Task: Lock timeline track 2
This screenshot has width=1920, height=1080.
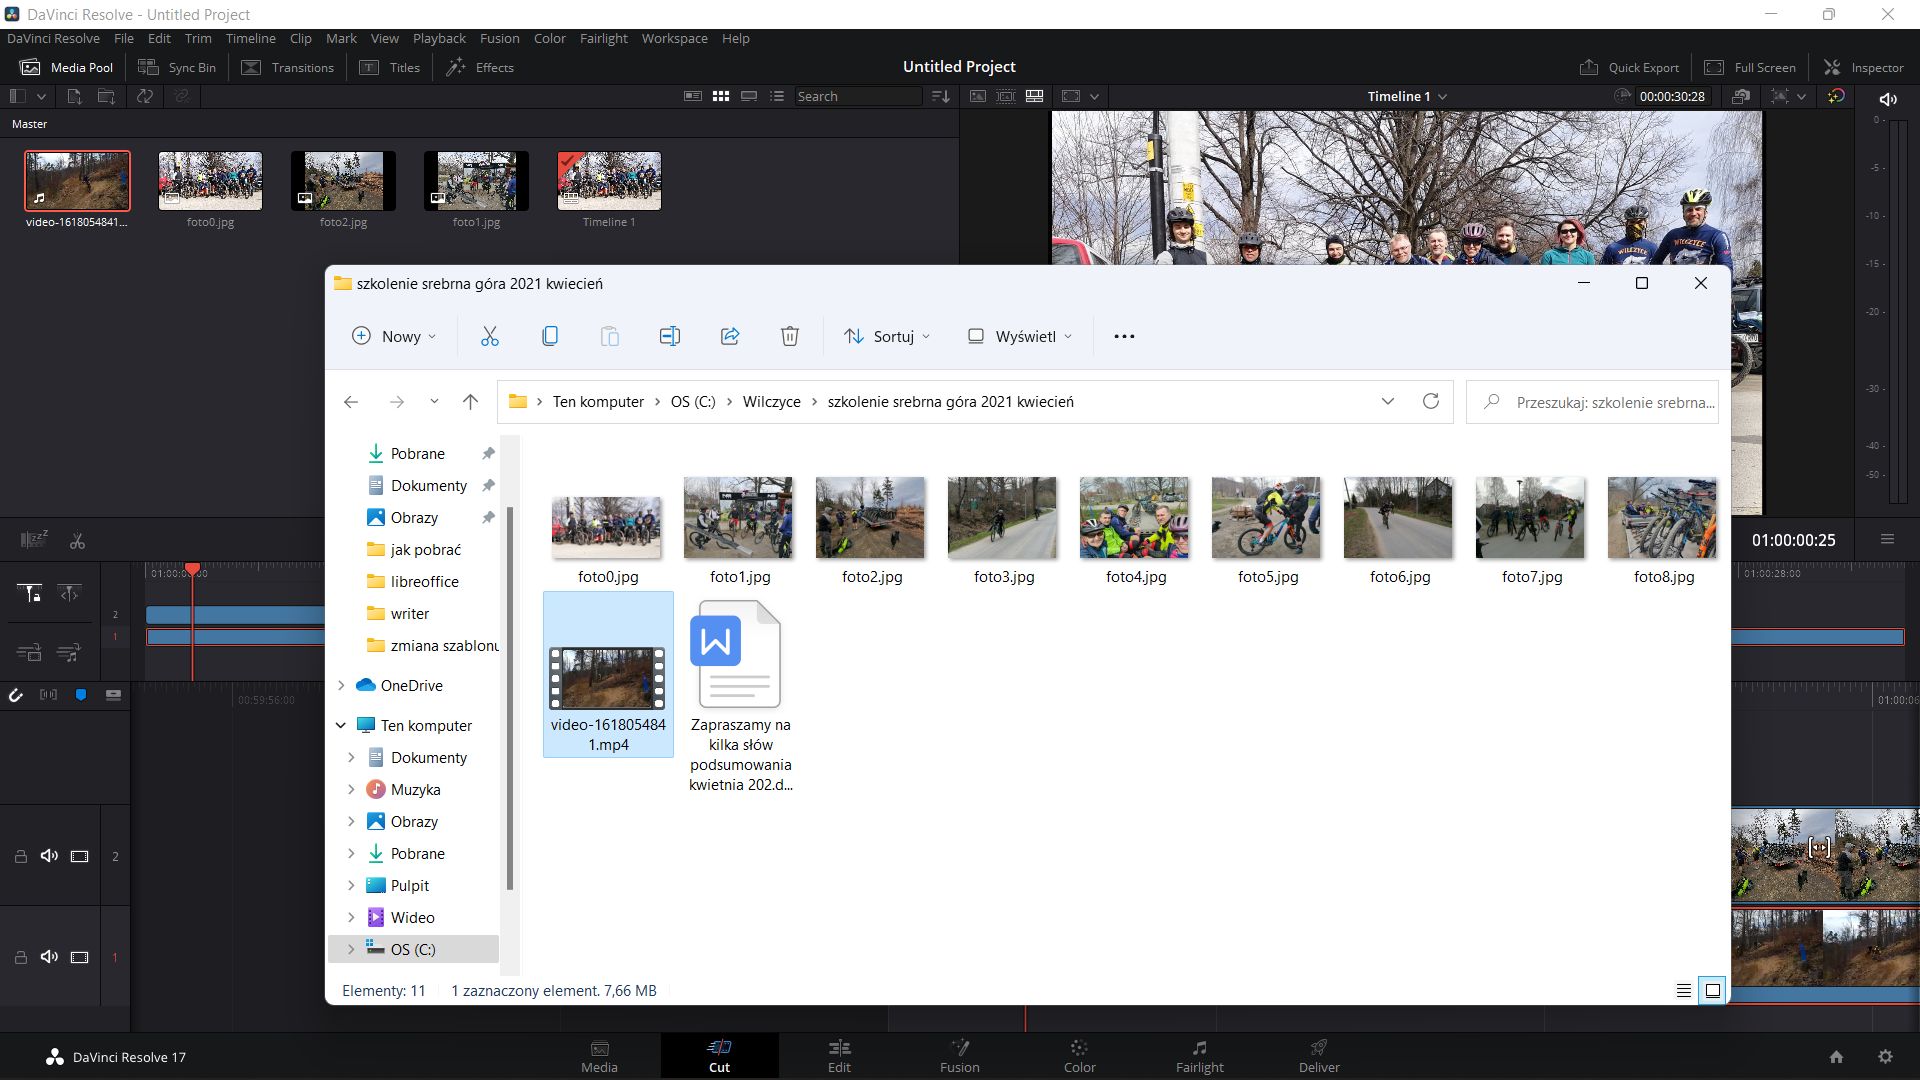Action: (x=21, y=856)
